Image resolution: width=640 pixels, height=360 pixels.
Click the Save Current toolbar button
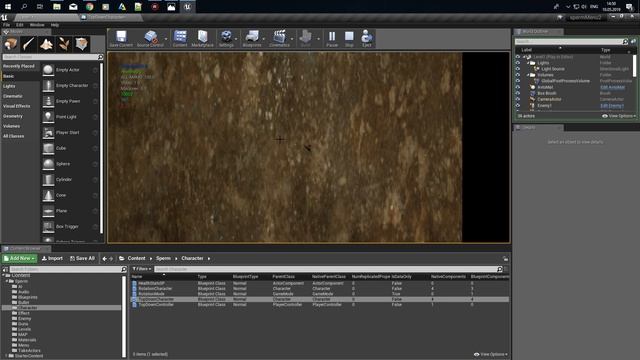121,39
